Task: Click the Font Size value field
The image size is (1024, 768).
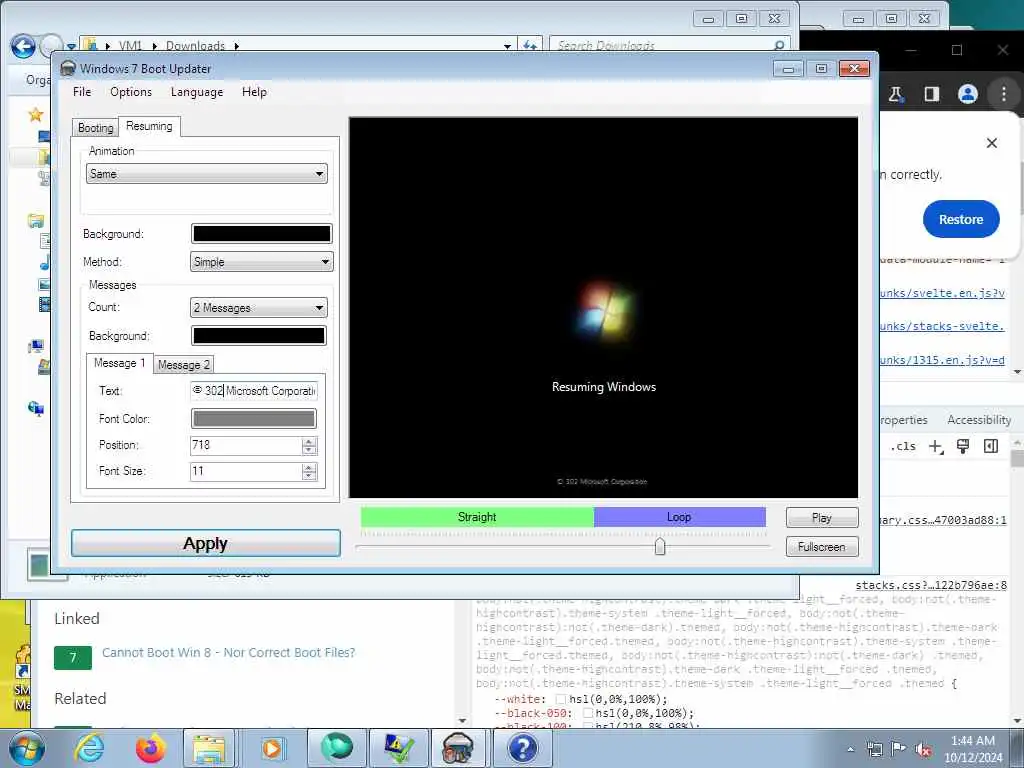Action: coord(246,471)
